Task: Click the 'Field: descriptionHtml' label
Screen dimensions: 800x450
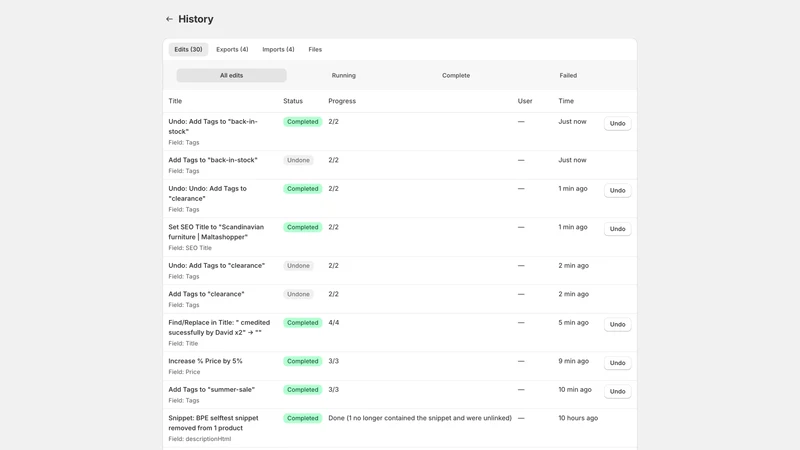Action: tap(199, 439)
